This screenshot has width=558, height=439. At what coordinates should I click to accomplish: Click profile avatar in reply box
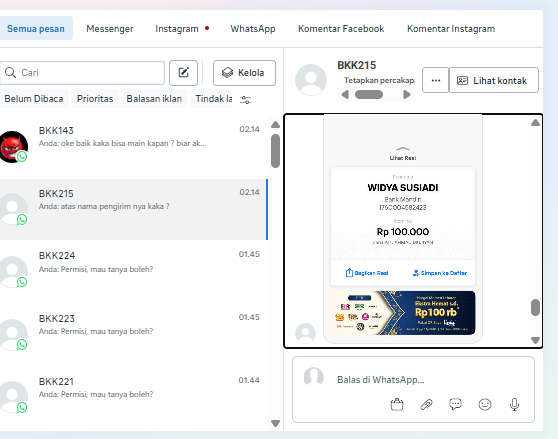point(314,377)
